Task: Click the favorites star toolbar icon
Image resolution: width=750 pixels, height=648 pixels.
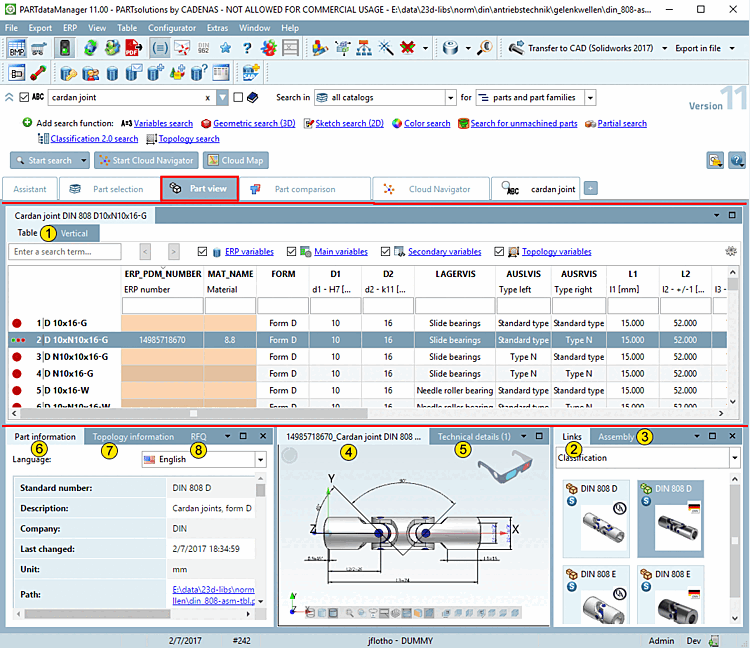Action: coord(225,47)
